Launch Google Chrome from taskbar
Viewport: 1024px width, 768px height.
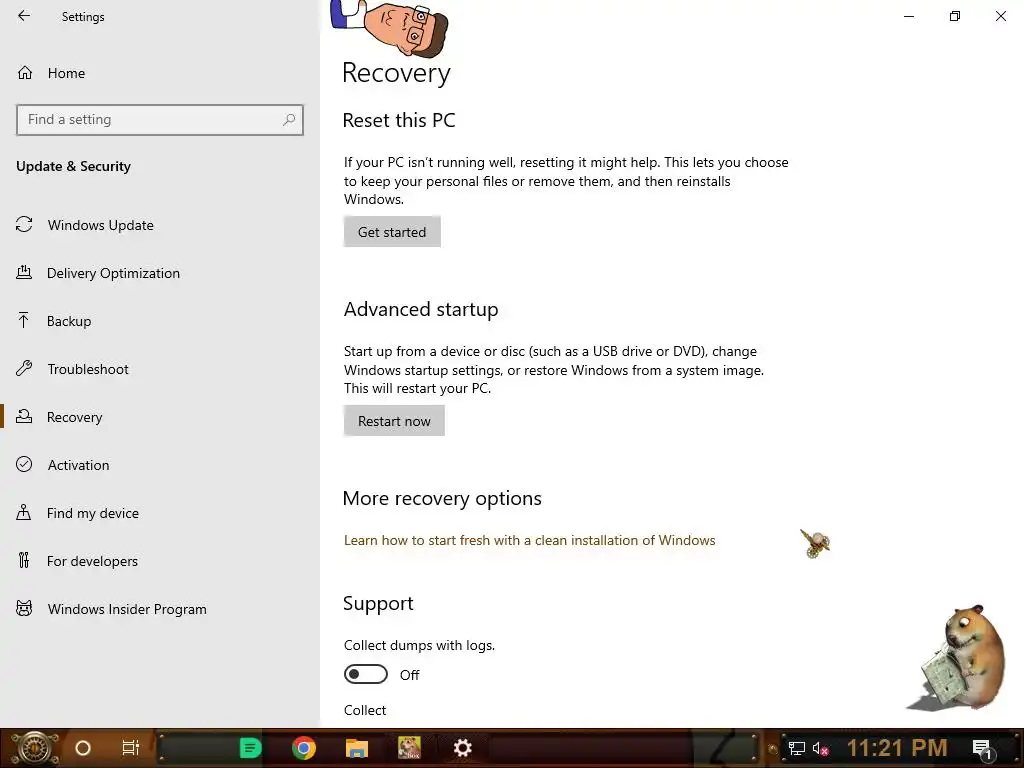(x=304, y=748)
